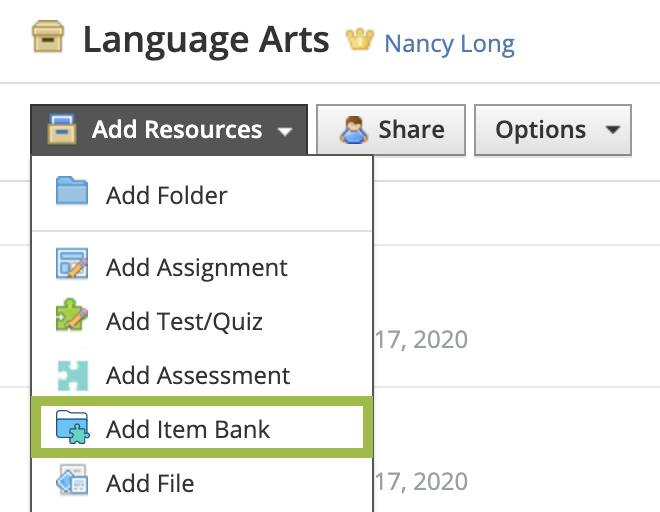The image size is (660, 512).
Task: Click the Add File icon
Action: coord(72,483)
